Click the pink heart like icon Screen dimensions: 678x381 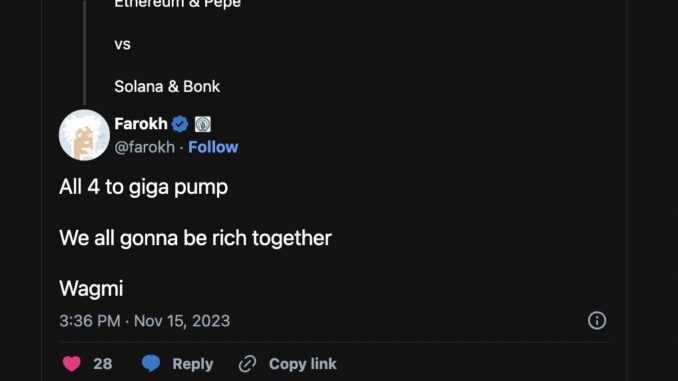click(72, 364)
